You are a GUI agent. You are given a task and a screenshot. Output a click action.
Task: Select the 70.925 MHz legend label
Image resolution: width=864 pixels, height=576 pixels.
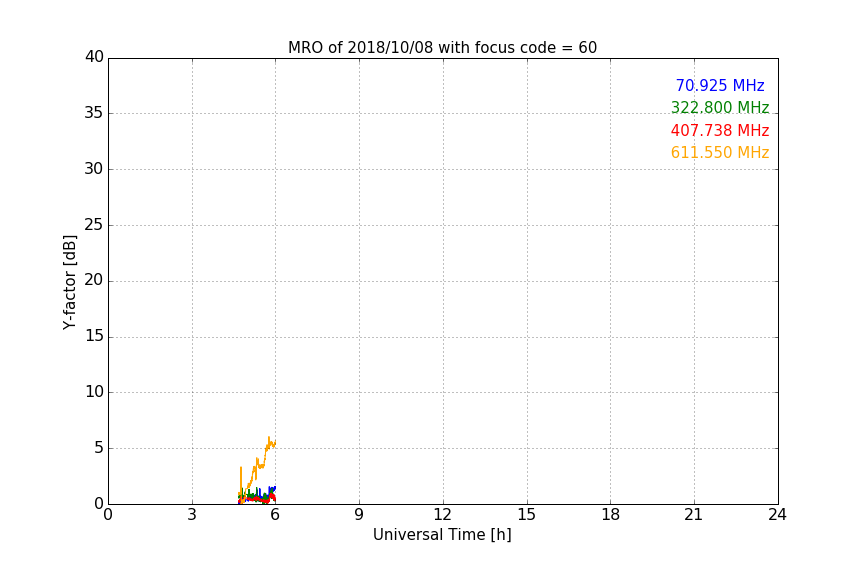(720, 86)
